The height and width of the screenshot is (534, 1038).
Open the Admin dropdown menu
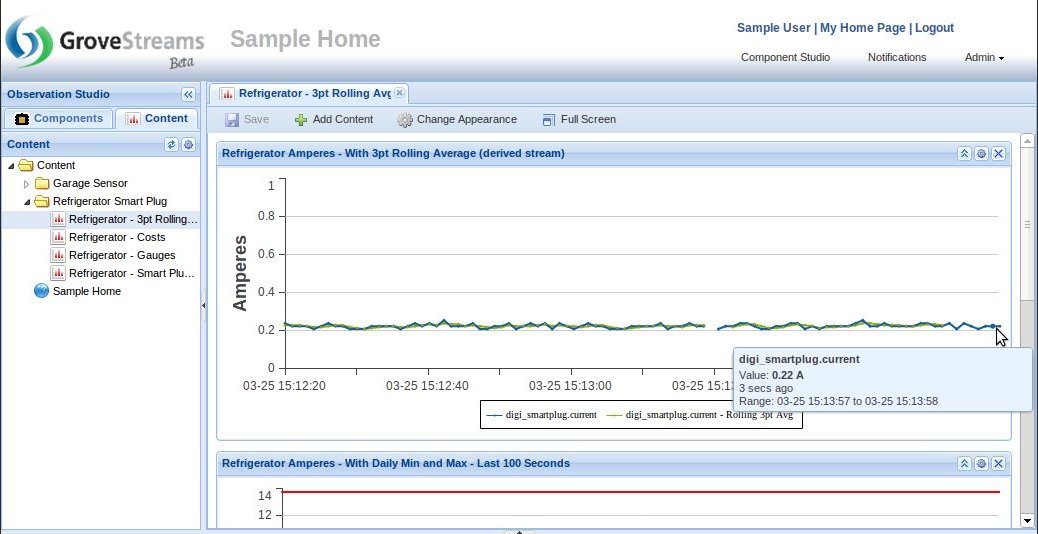(x=983, y=58)
